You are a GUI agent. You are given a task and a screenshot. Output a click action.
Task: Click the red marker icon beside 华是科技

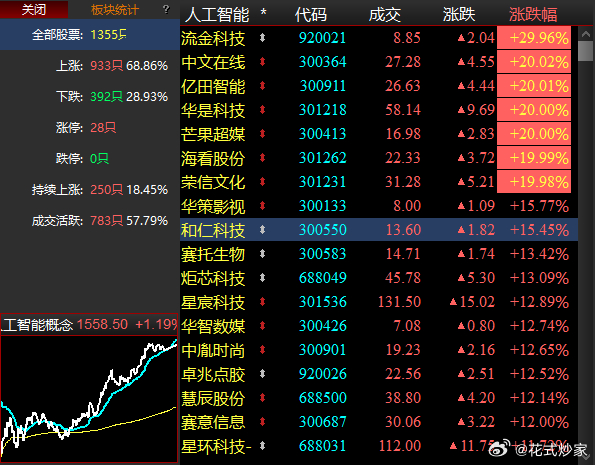click(x=262, y=109)
